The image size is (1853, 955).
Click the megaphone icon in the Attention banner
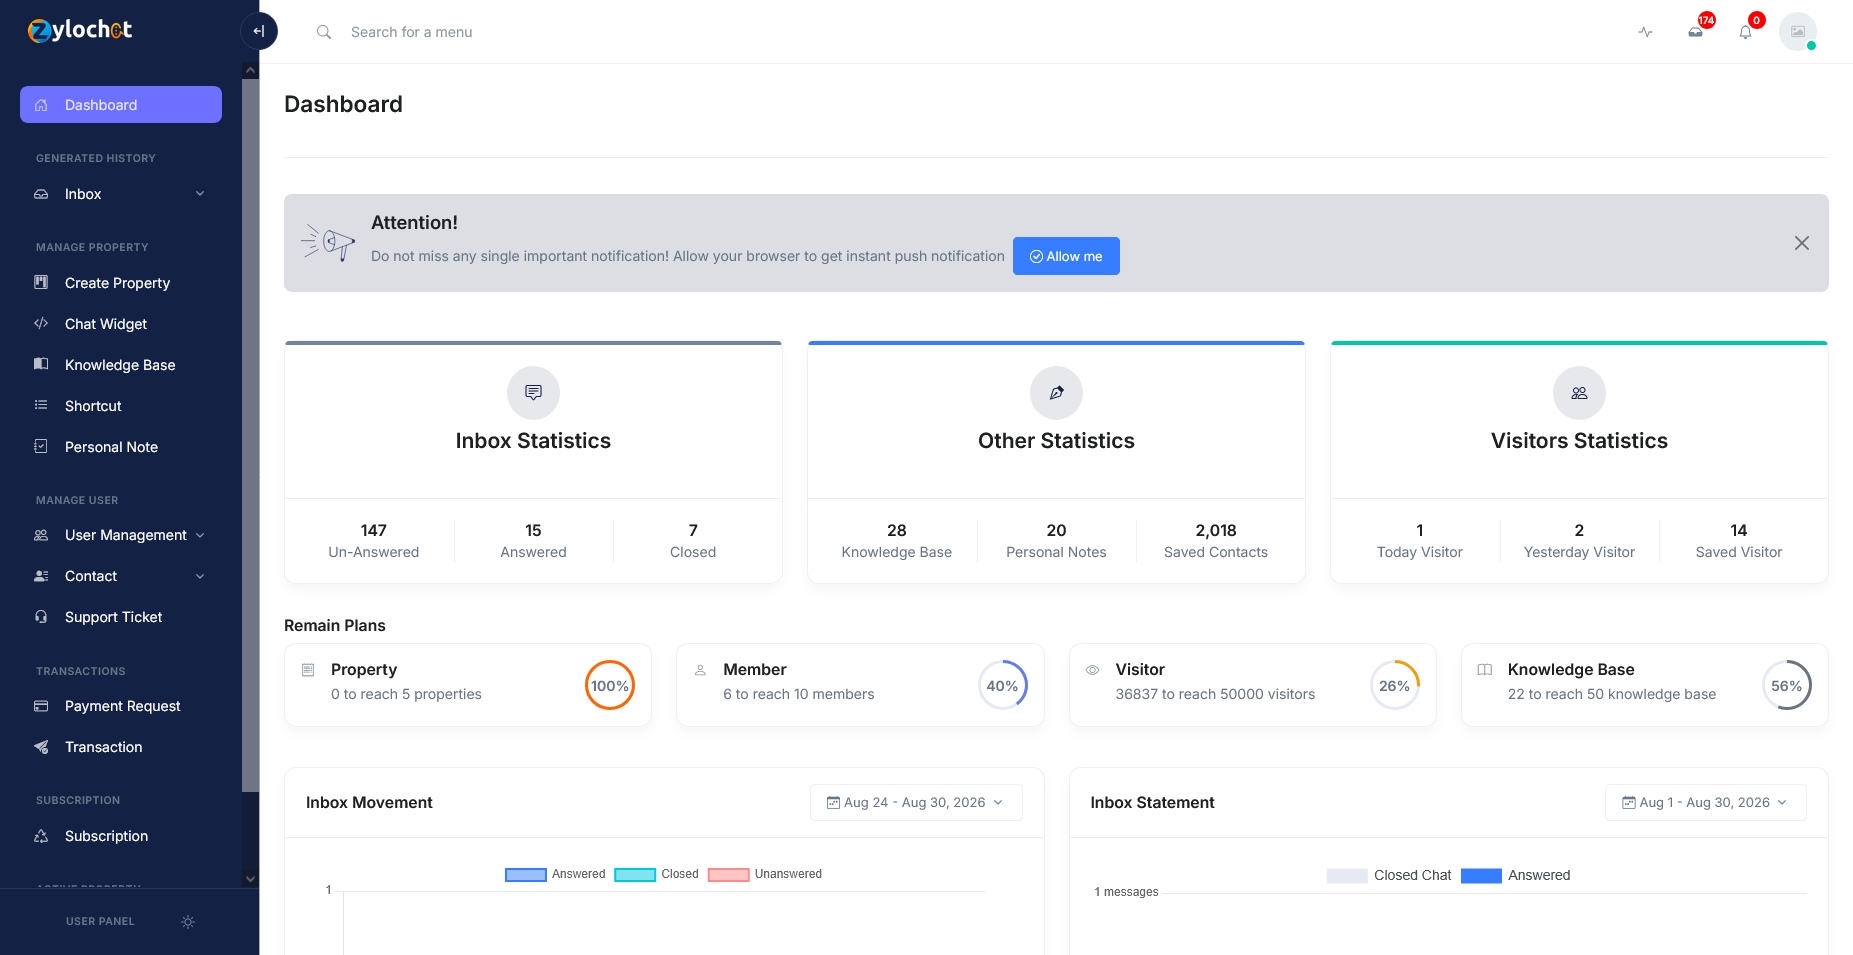(x=328, y=243)
